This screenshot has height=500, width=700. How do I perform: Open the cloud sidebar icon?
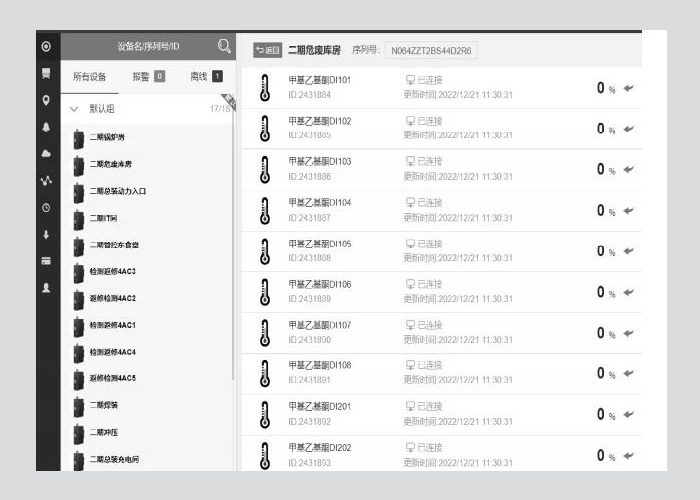(46, 154)
